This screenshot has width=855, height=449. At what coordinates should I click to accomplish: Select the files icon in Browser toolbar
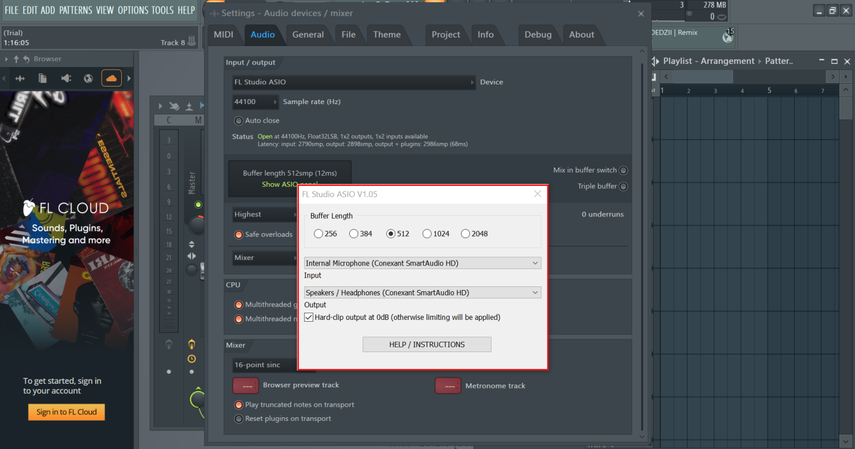point(43,79)
